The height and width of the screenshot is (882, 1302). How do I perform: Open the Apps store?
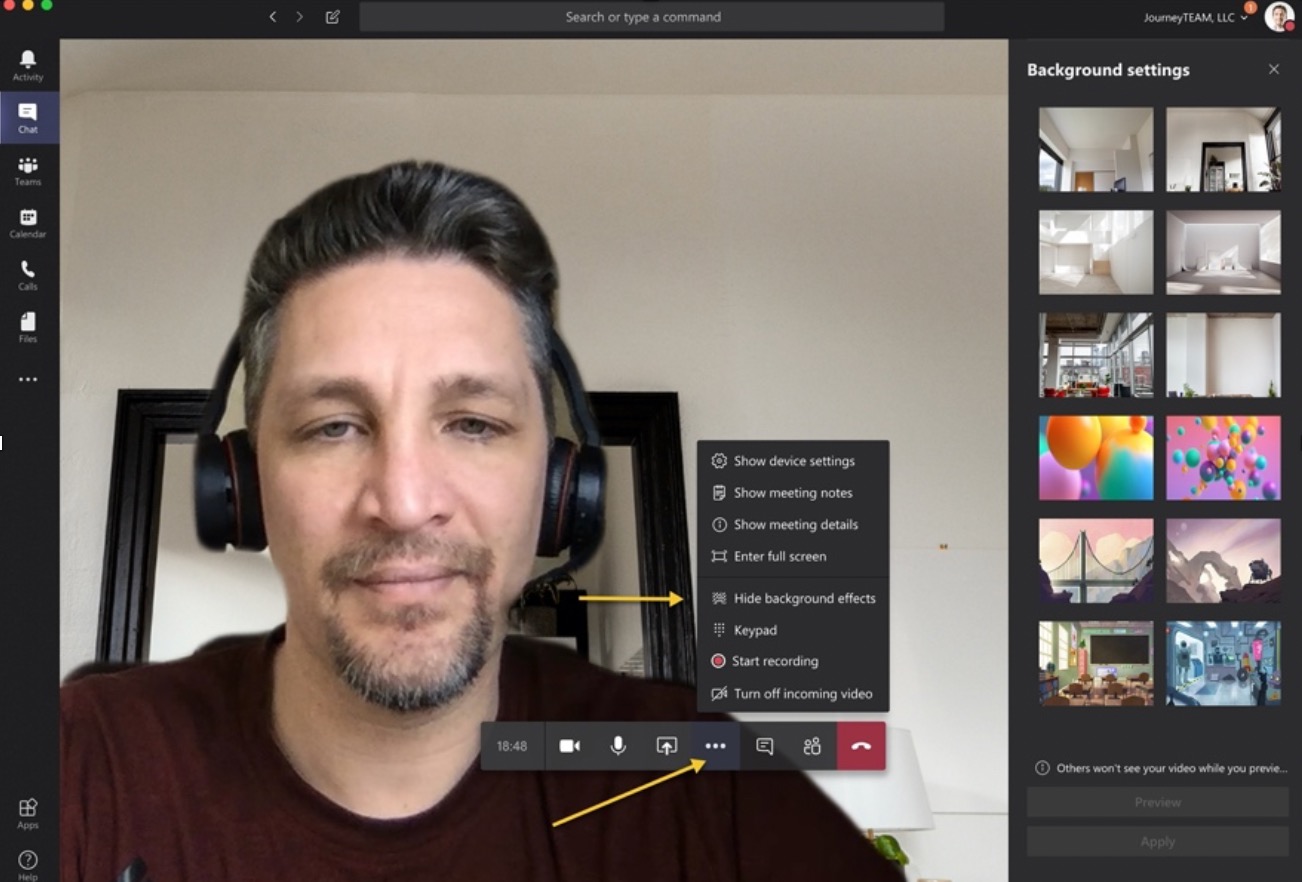coord(28,813)
